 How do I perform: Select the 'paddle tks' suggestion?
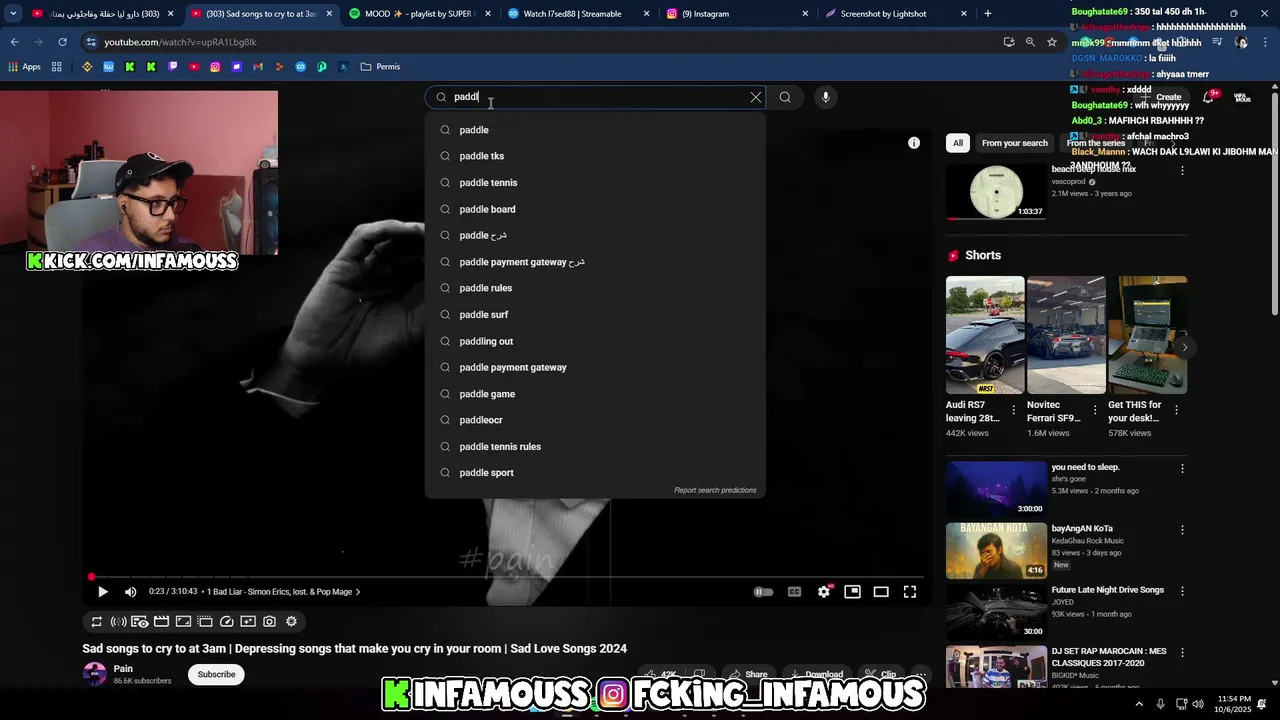pyautogui.click(x=595, y=156)
